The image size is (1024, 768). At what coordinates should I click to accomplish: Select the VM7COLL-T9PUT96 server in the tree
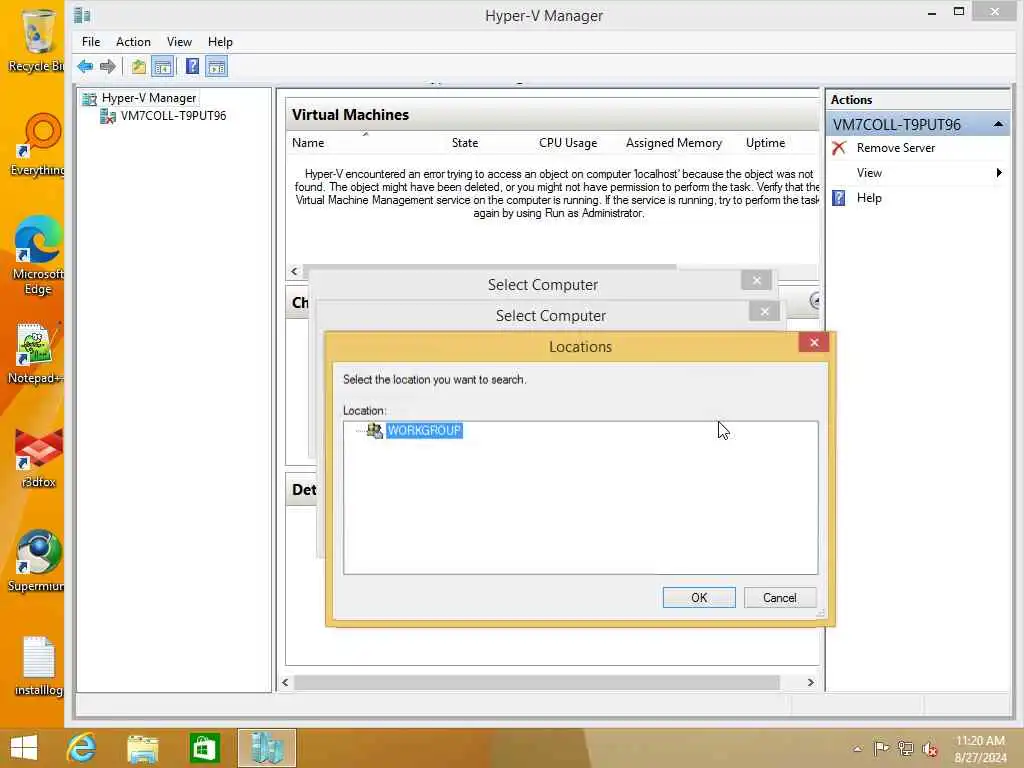coord(173,116)
